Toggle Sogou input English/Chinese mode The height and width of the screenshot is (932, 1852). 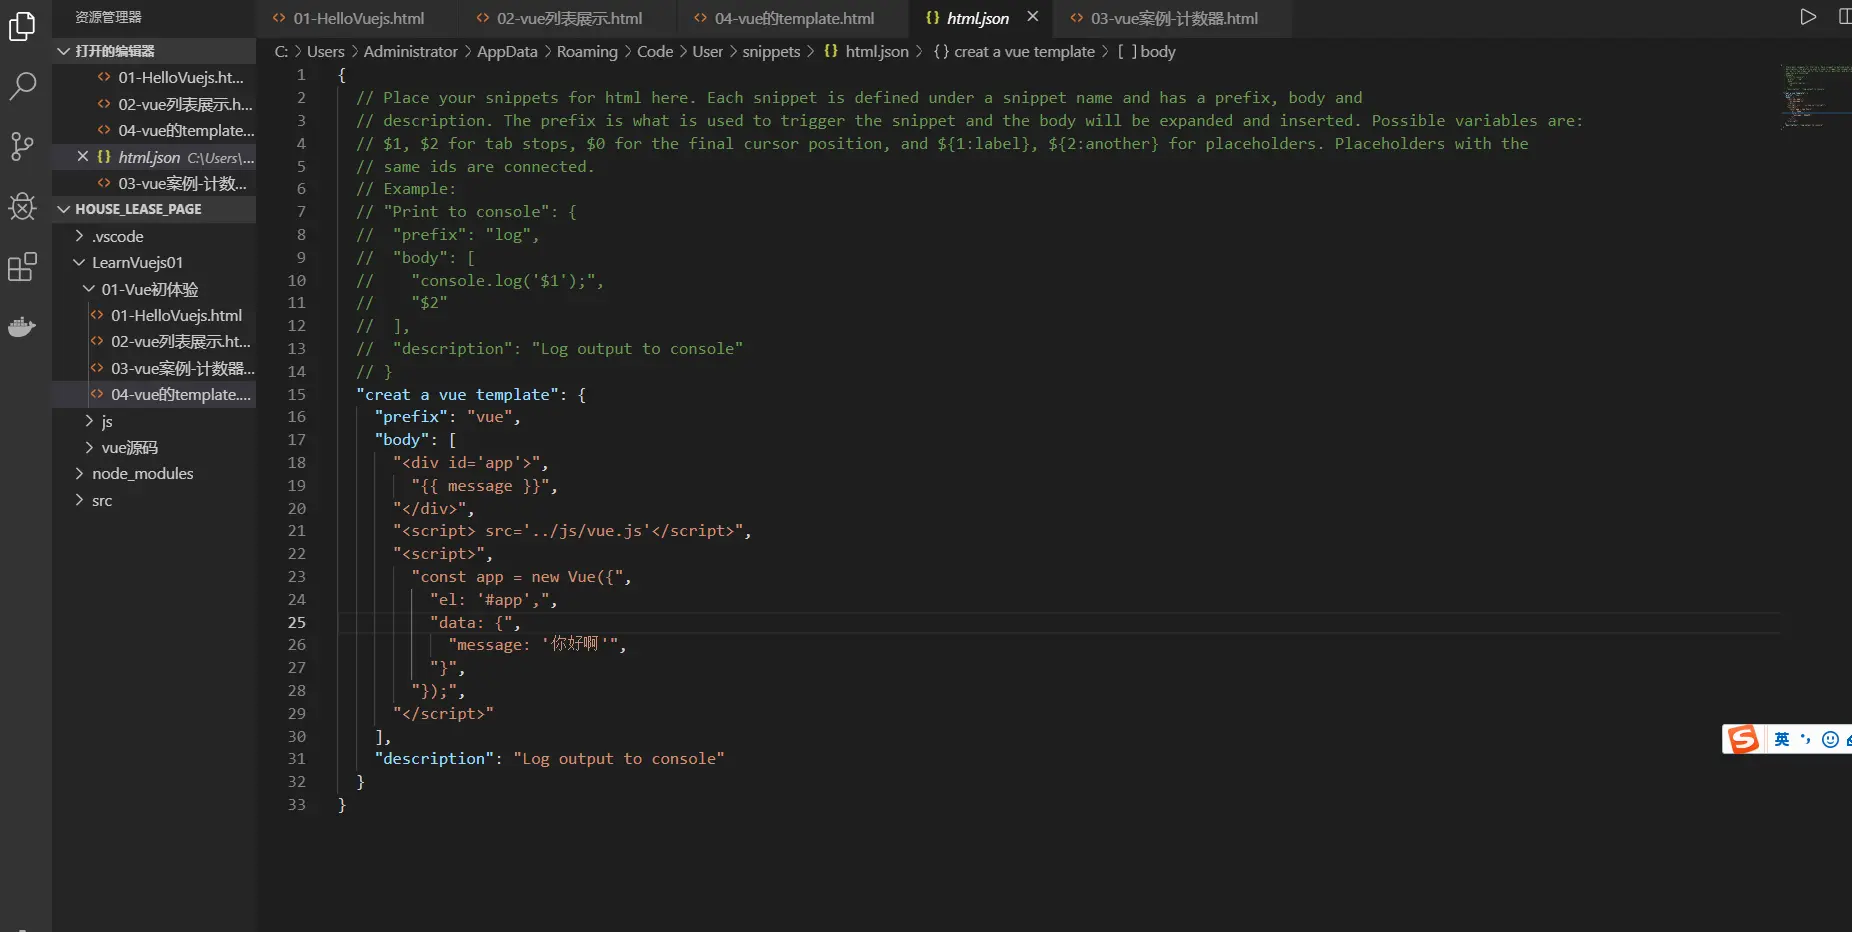[x=1781, y=739]
